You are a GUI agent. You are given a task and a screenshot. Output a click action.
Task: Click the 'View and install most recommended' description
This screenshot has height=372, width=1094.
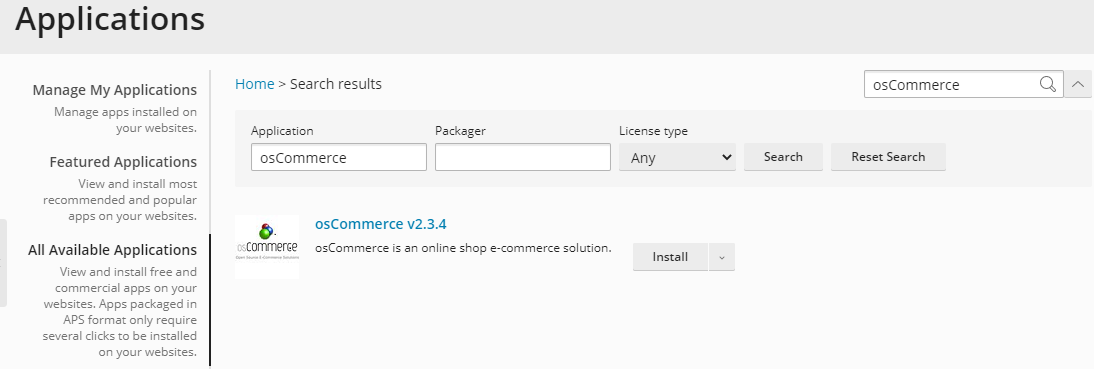tap(120, 200)
